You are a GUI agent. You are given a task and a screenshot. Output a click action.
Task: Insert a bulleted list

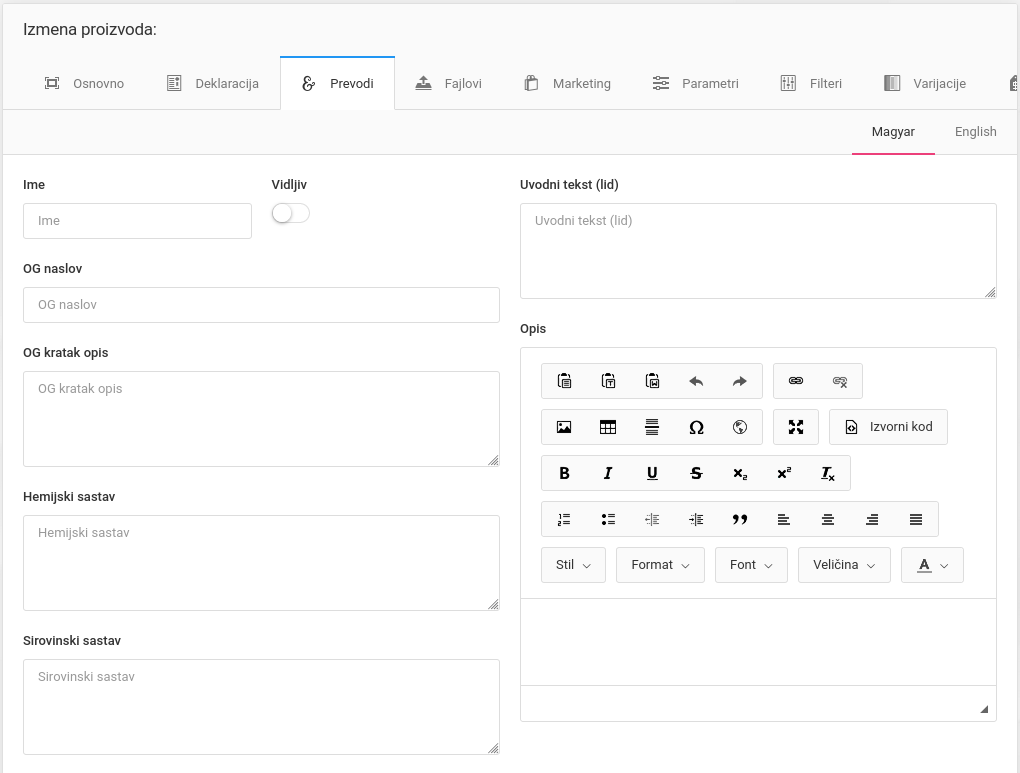tap(608, 519)
